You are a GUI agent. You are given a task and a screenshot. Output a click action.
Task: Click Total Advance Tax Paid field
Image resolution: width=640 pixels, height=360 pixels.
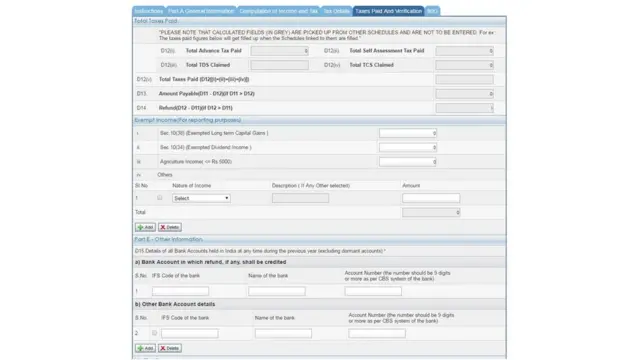pyautogui.click(x=280, y=51)
